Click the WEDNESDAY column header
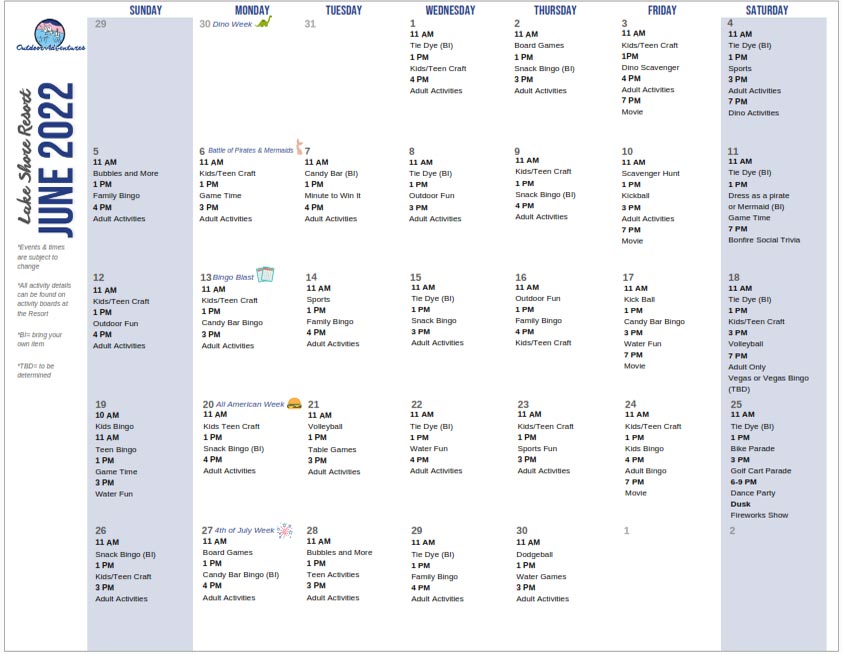Screen dimensions: 842x654 (x=450, y=10)
